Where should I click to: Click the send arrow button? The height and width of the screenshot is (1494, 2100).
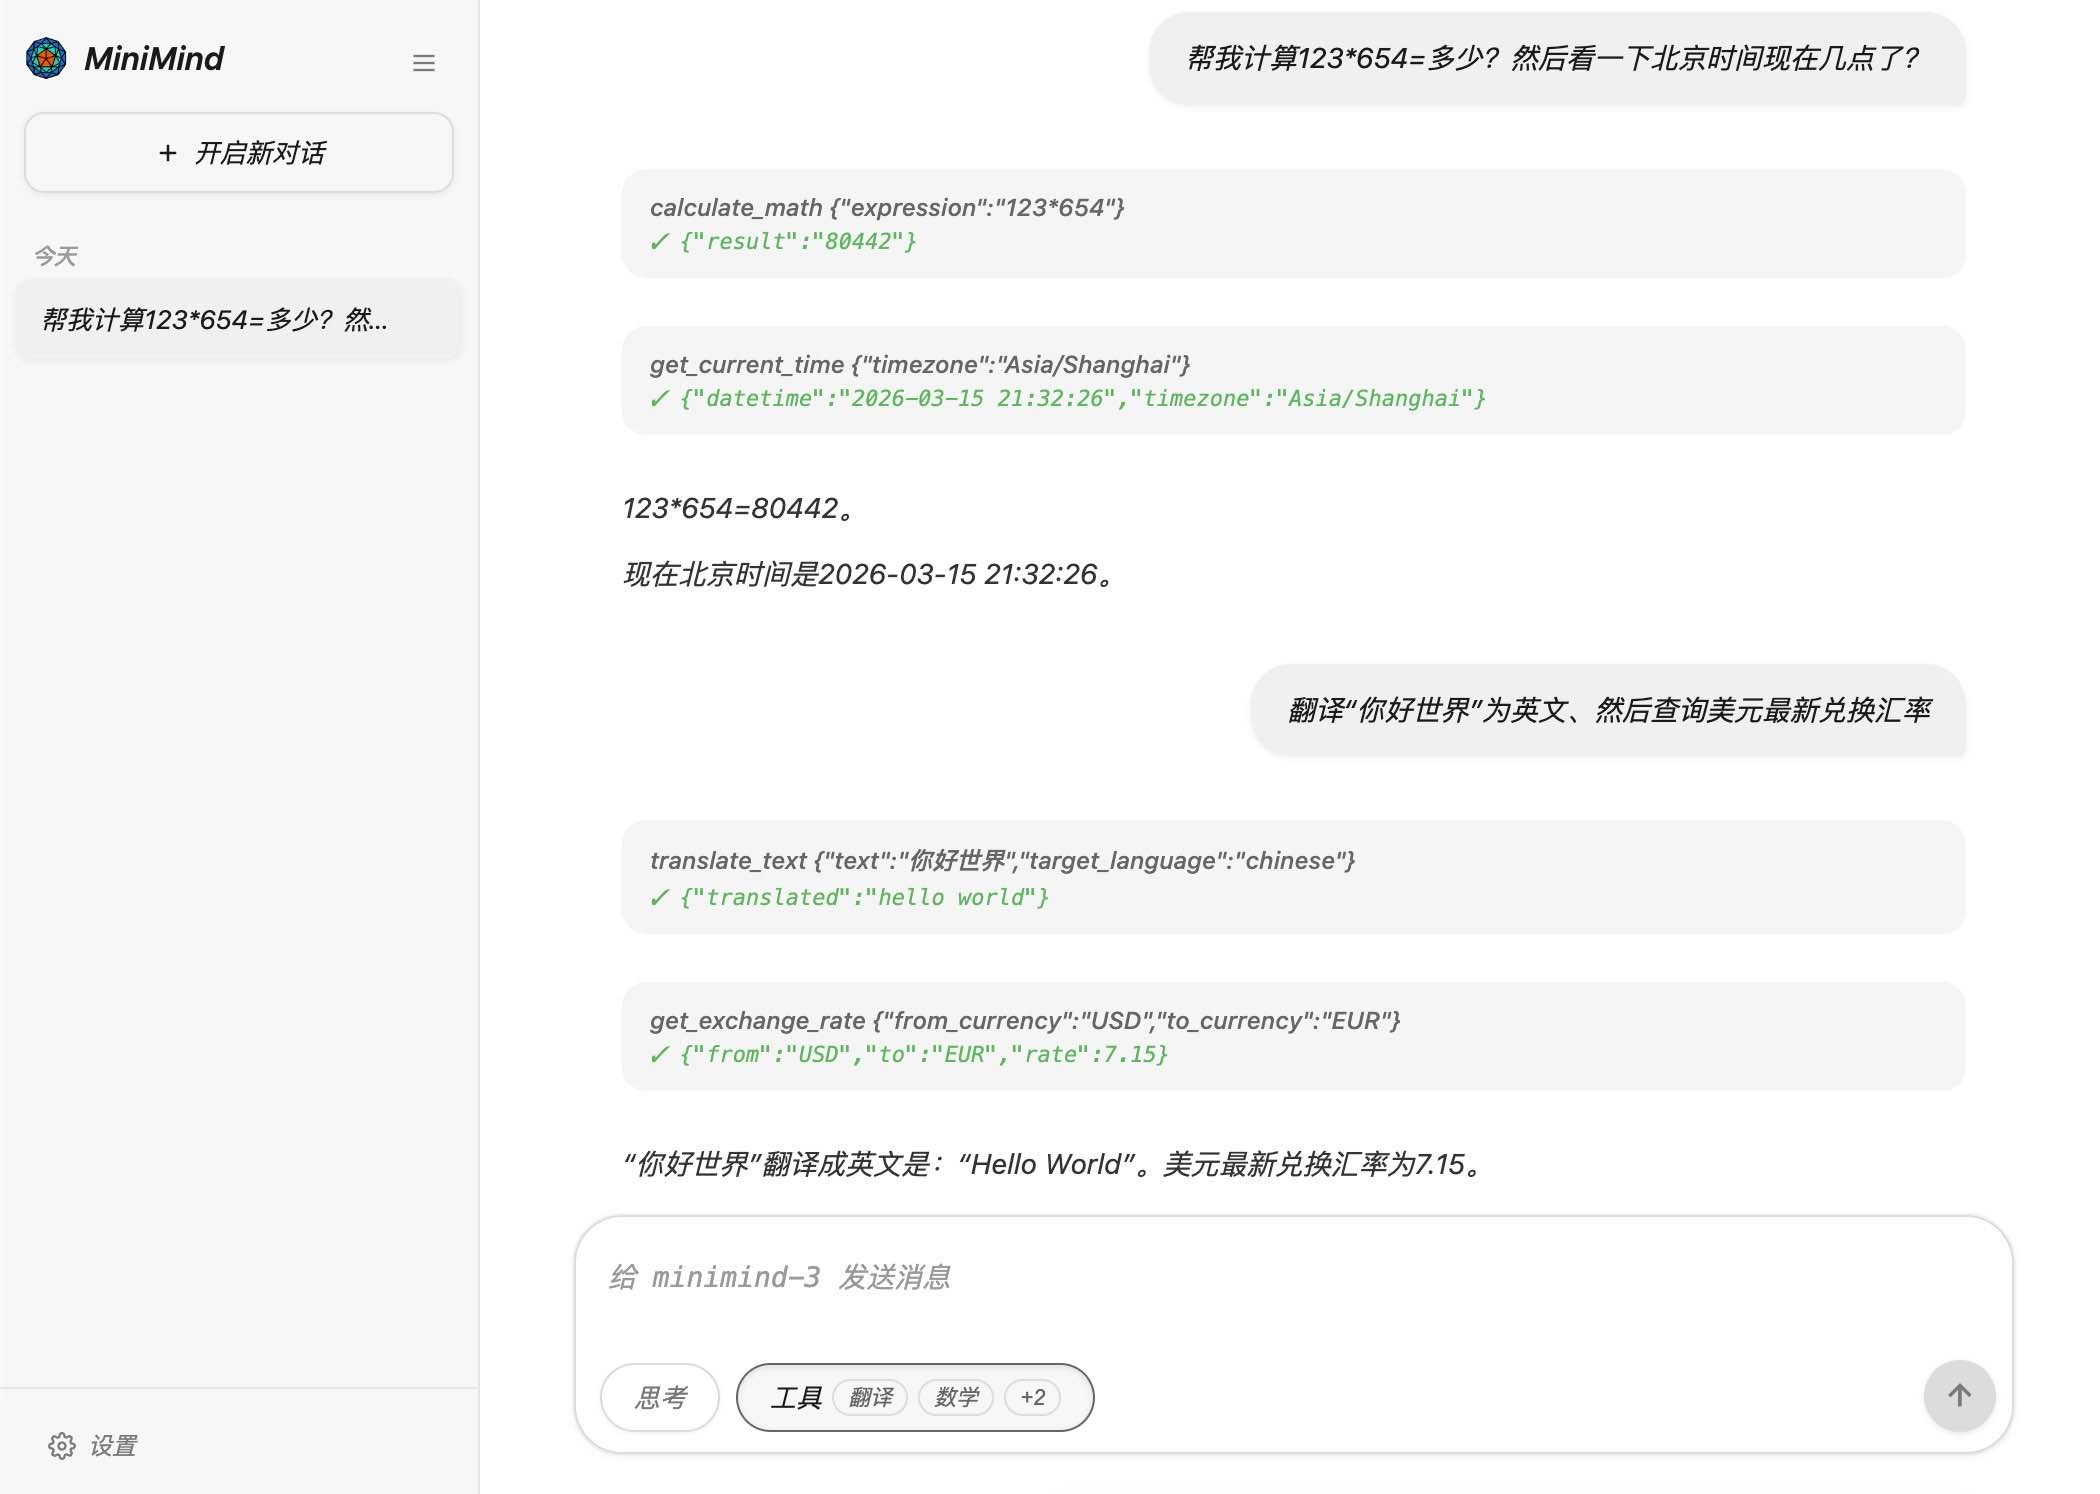[1959, 1396]
